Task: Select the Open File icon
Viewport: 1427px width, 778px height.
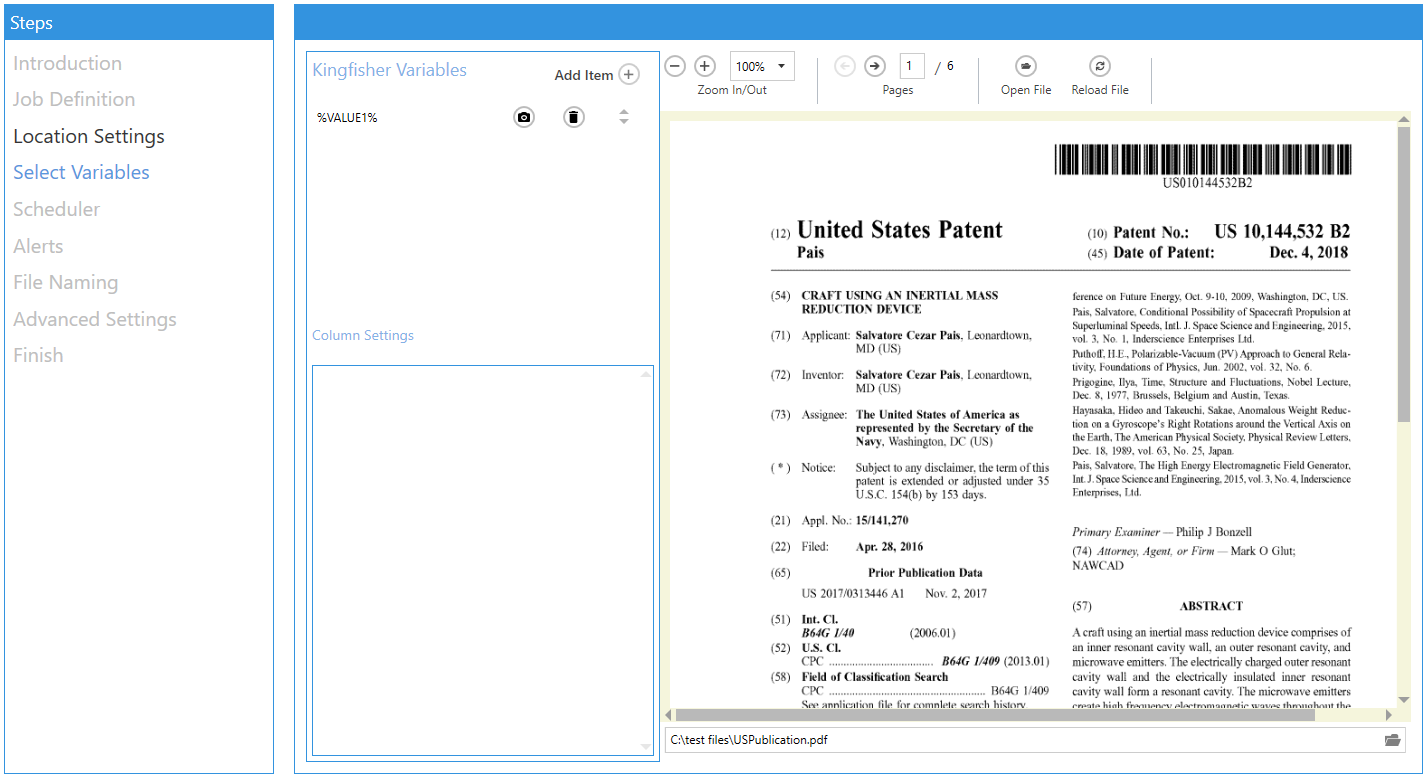Action: 1025,65
